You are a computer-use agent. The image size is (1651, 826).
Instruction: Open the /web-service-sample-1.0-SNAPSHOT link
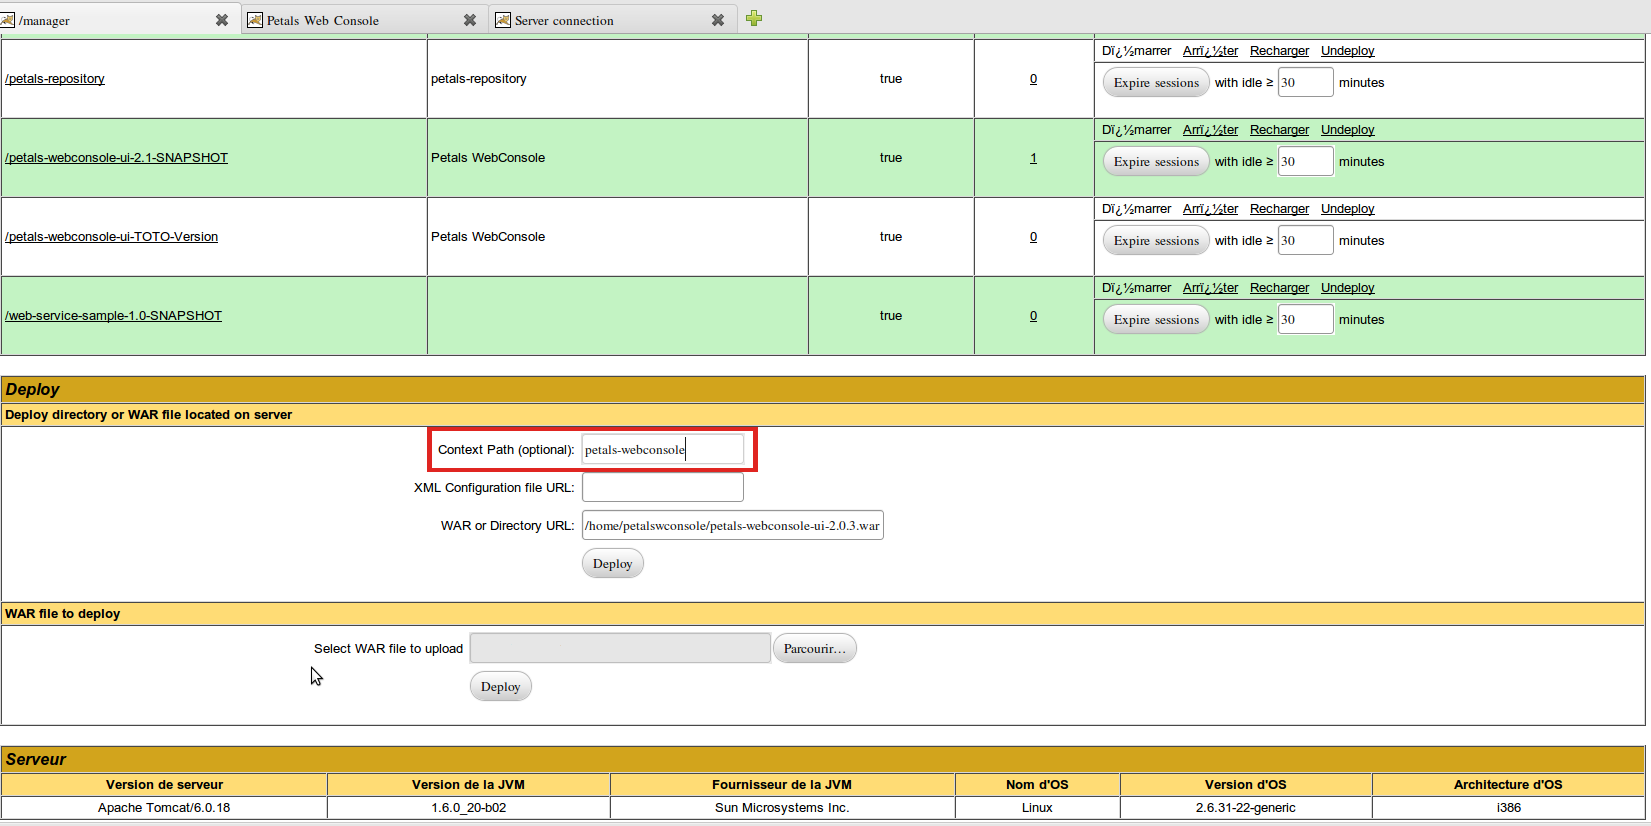click(113, 316)
